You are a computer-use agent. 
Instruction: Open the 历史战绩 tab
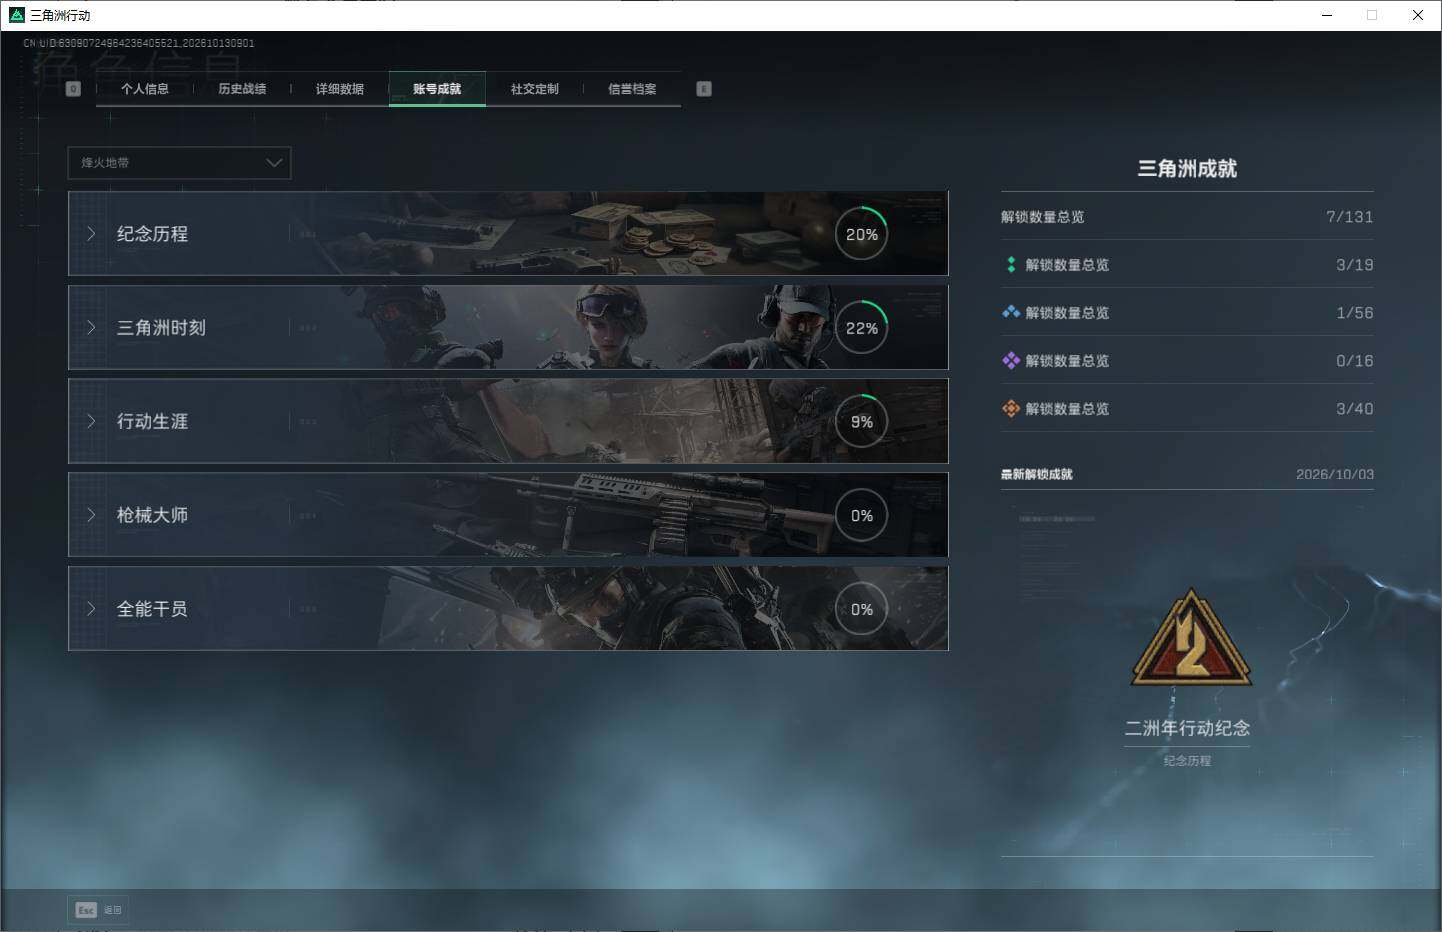pos(242,89)
